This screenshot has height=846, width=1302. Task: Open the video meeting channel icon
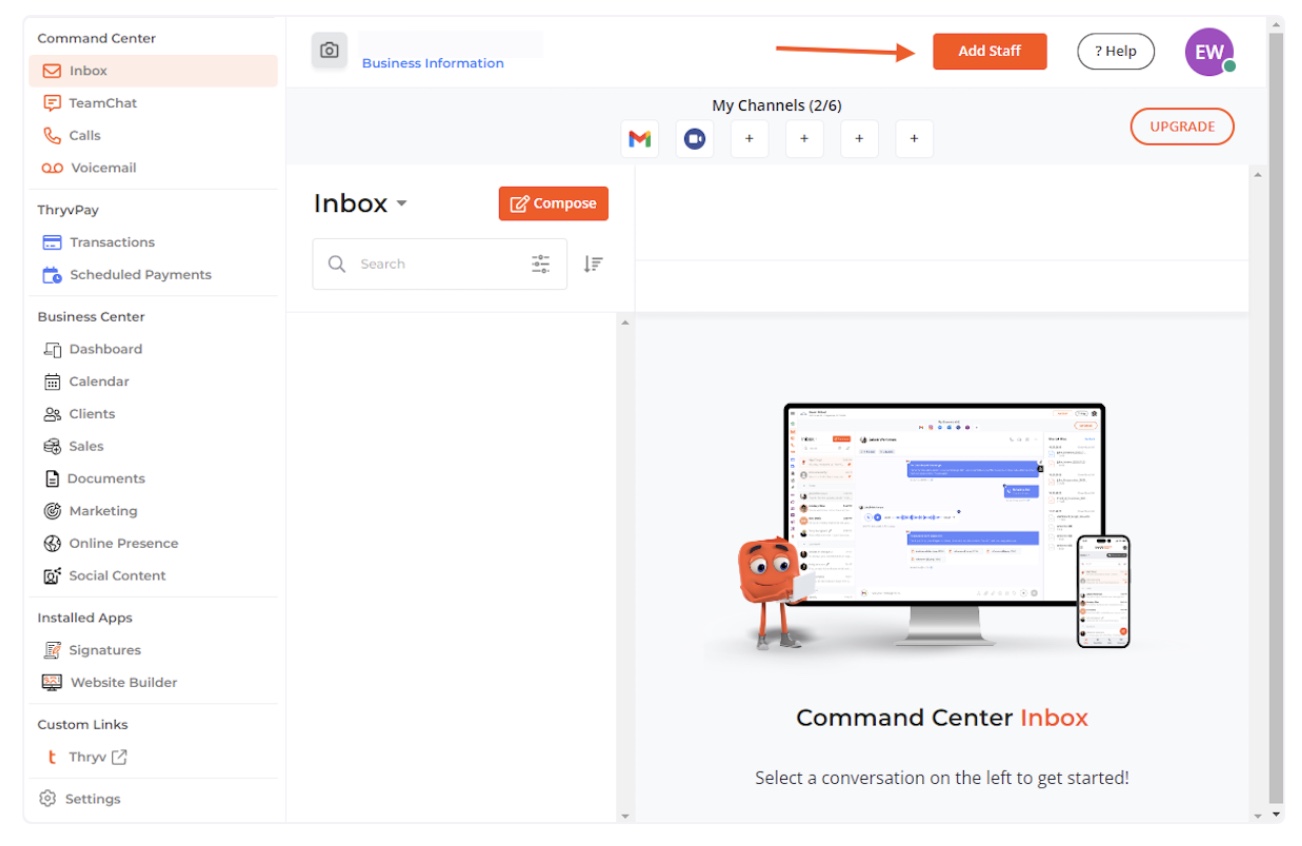click(694, 139)
